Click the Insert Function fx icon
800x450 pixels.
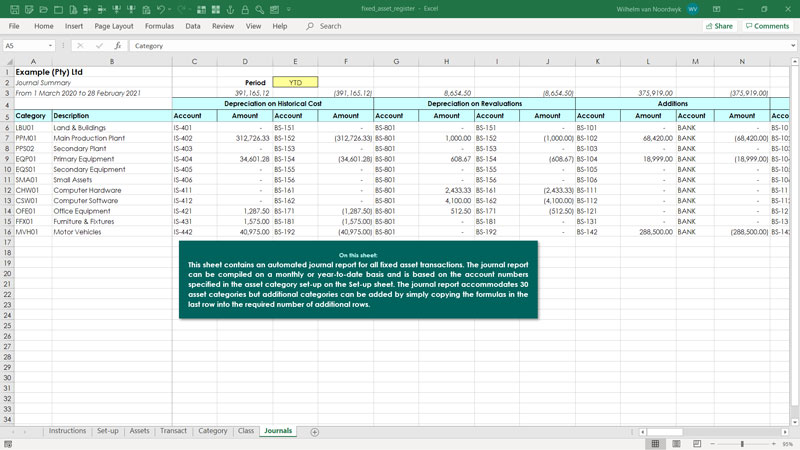point(118,46)
